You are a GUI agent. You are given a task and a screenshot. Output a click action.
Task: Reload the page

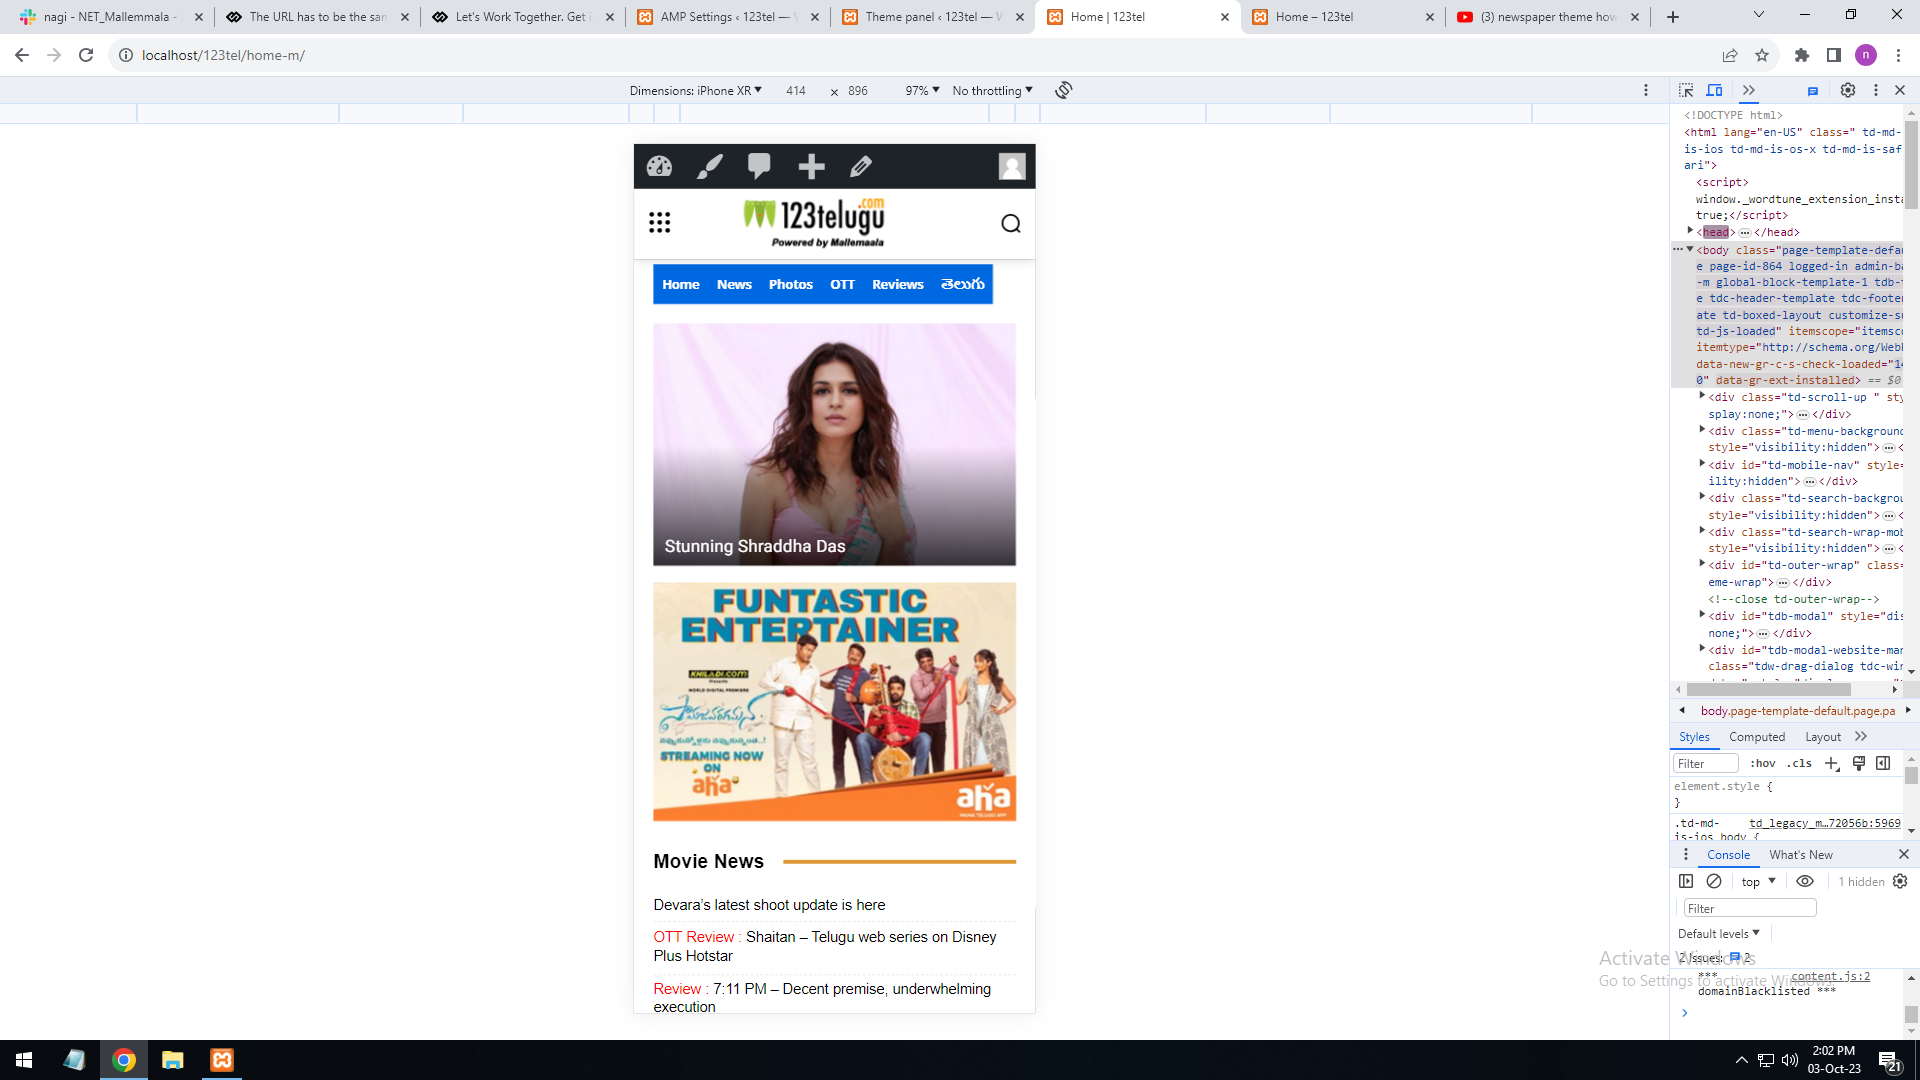coord(86,55)
